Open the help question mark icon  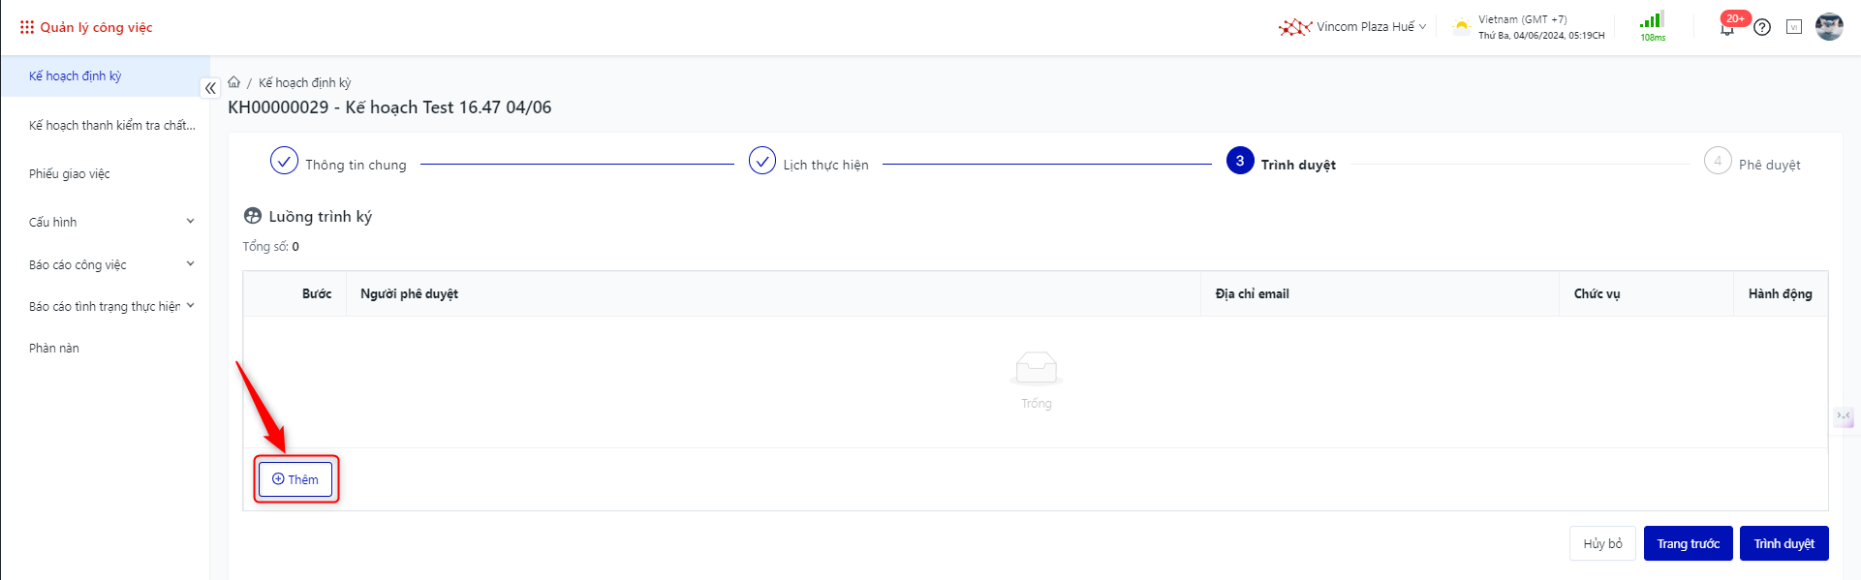click(x=1762, y=28)
